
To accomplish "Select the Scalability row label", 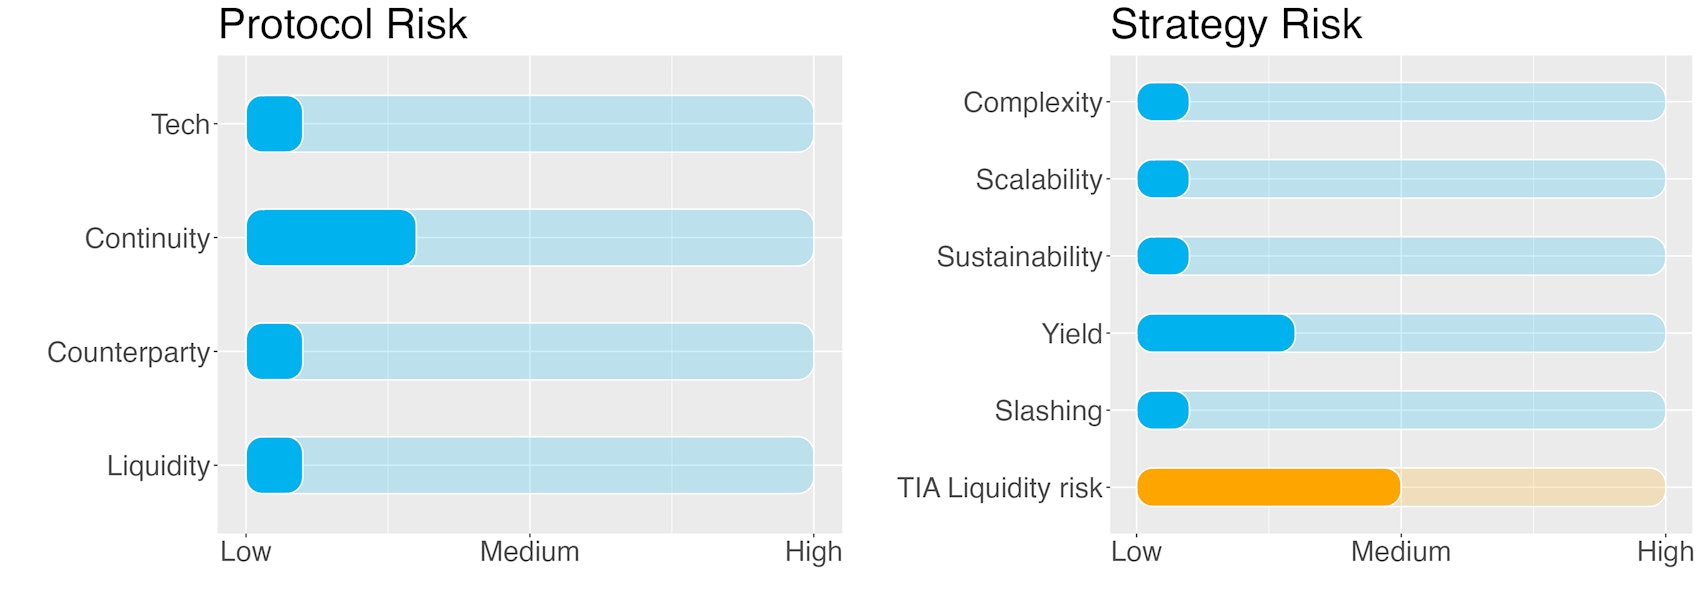I will tap(1038, 180).
